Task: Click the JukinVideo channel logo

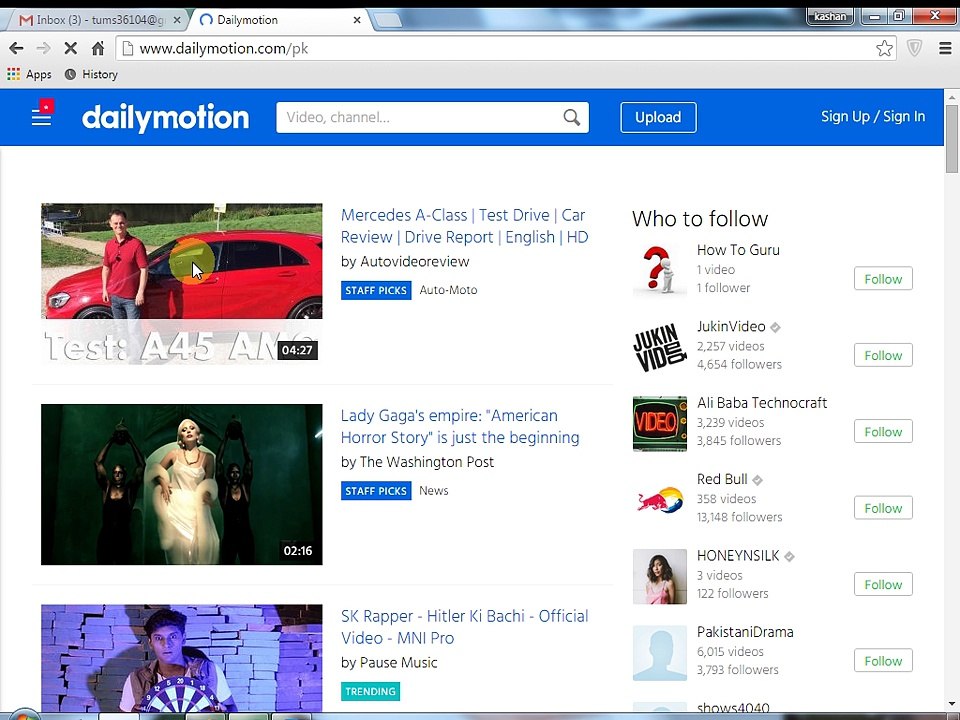Action: [x=659, y=347]
